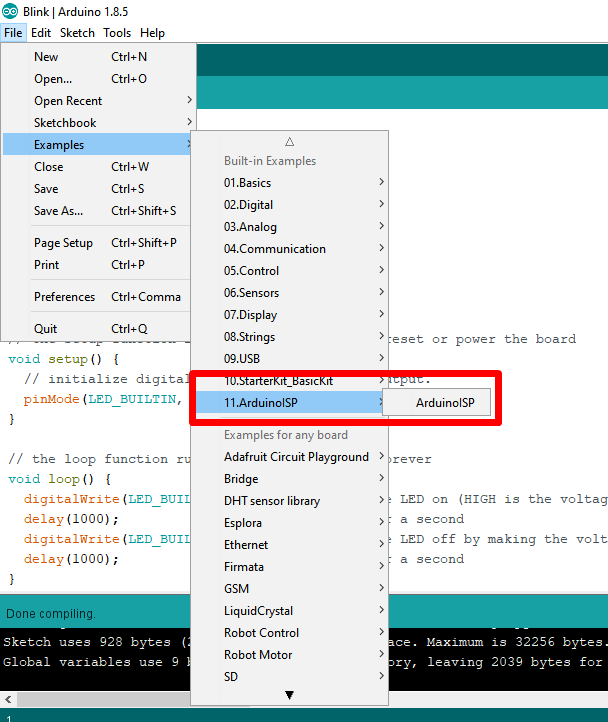Click the Arduino logo in title bar

click(10, 11)
